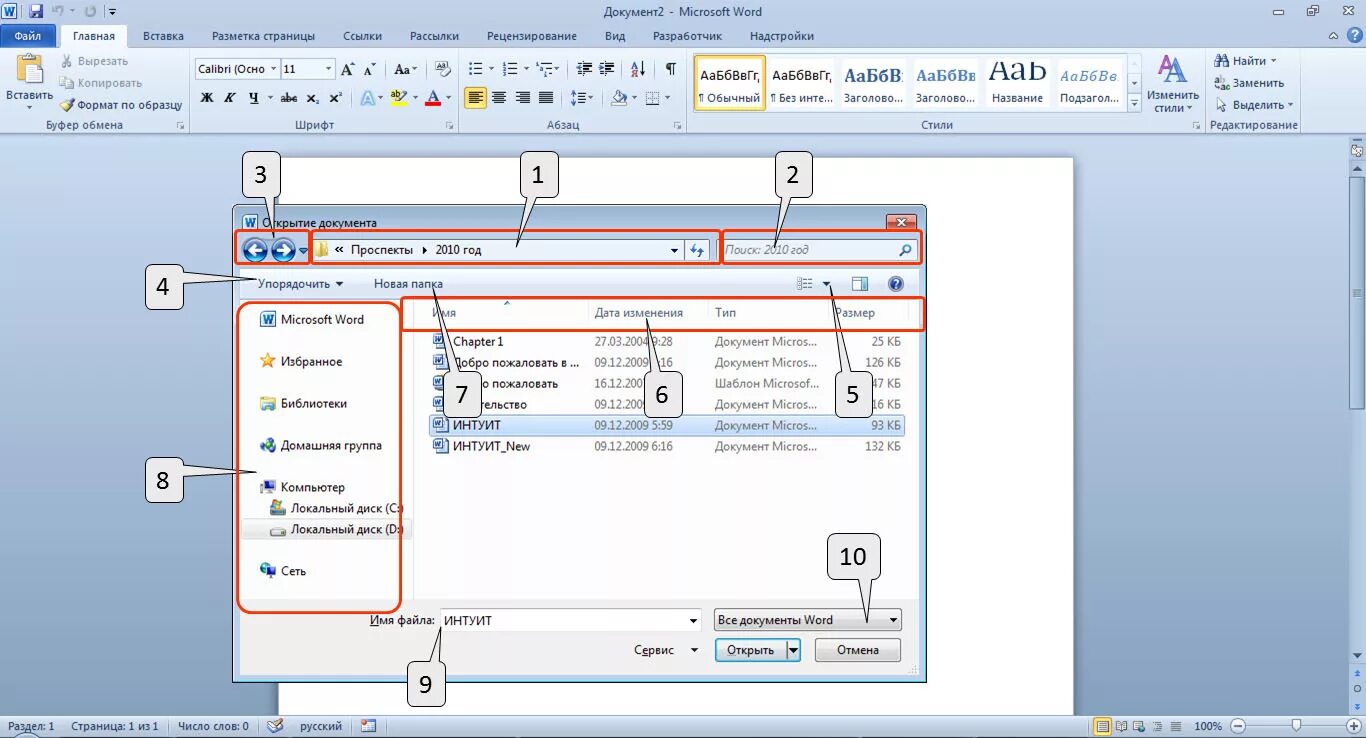Toggle Justify paragraph alignment
Screen dimensions: 1366x738
coord(545,98)
